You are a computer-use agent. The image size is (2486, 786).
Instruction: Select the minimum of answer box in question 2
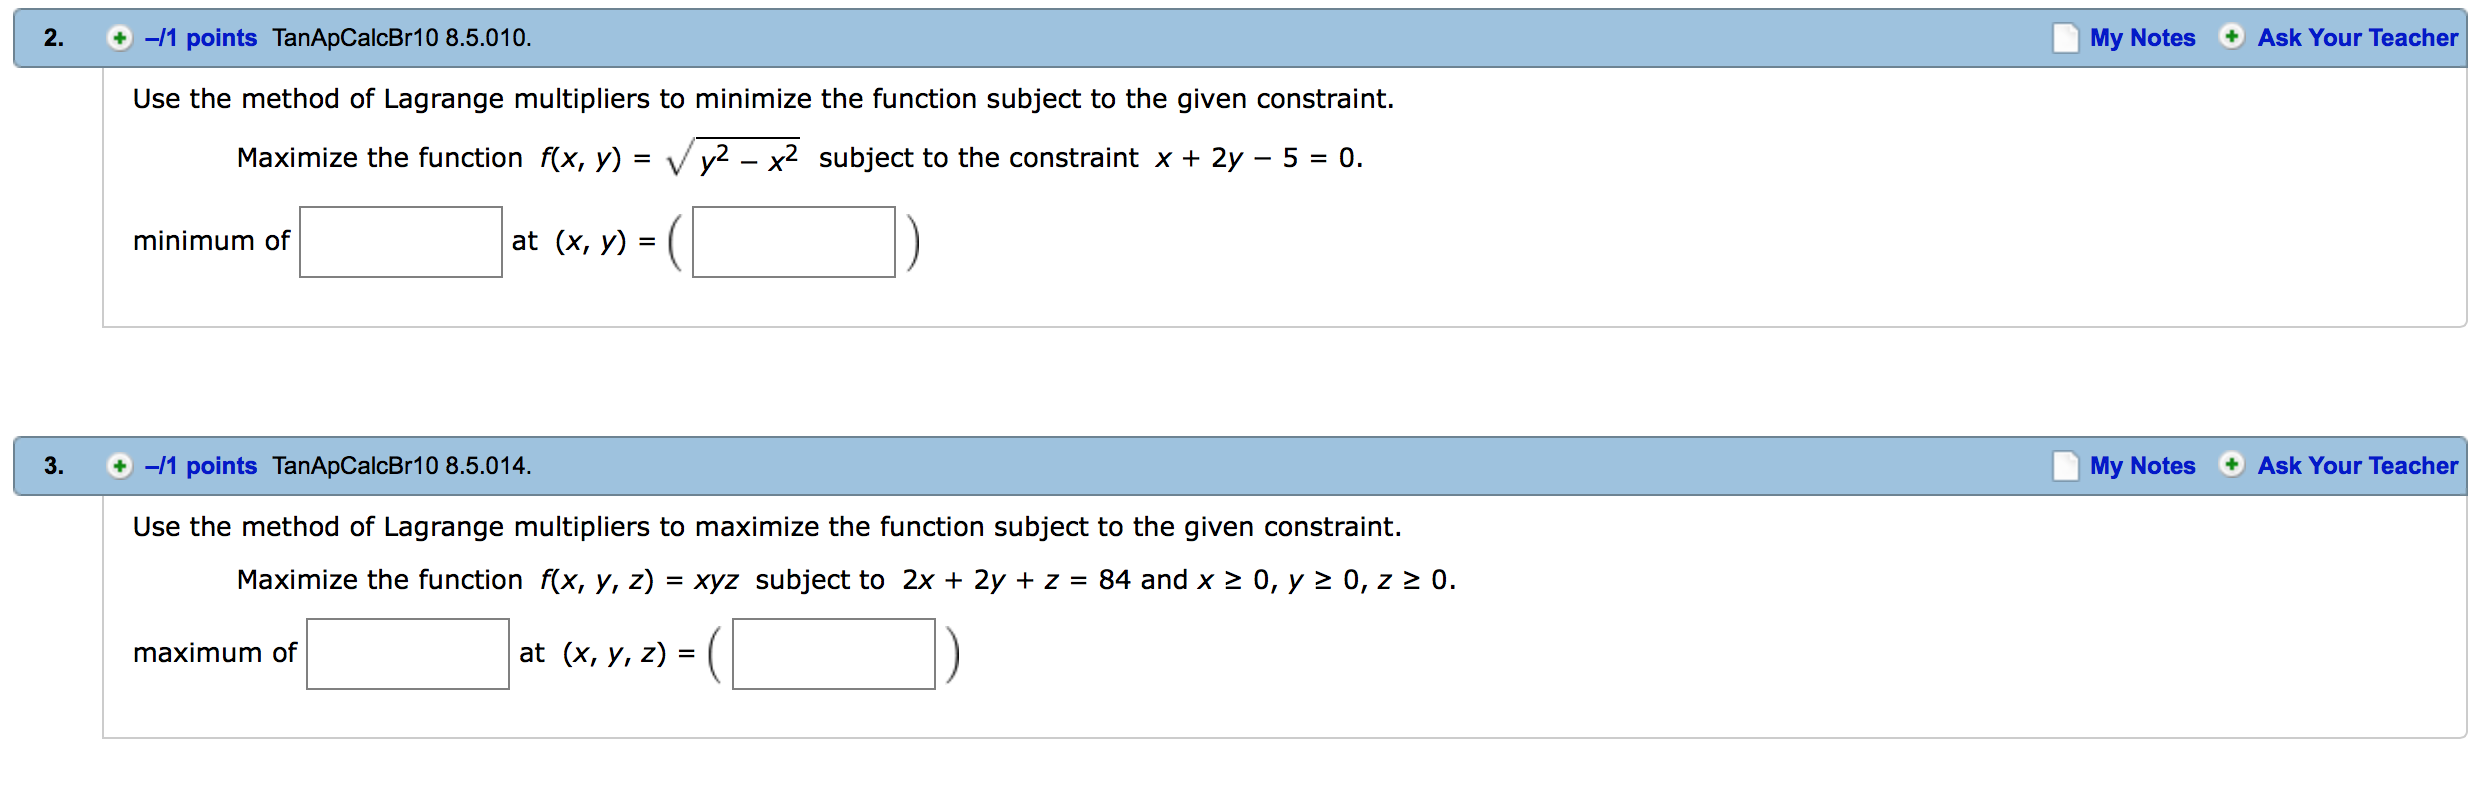click(x=400, y=241)
